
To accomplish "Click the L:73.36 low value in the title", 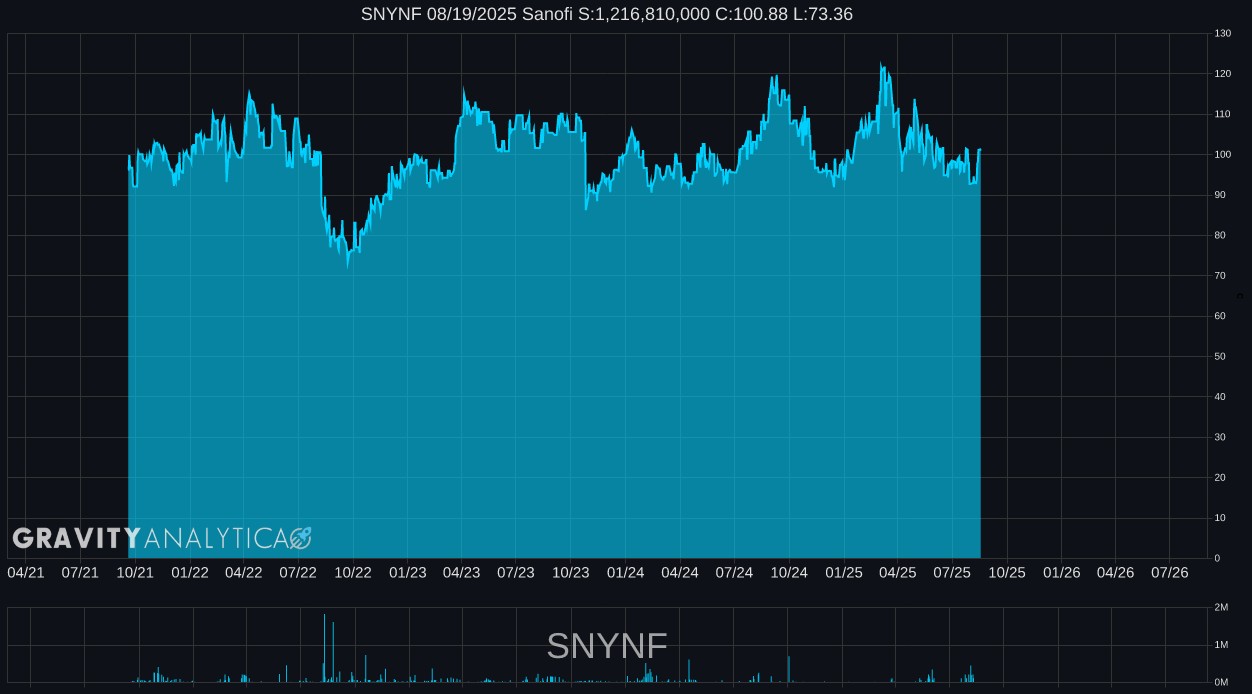I will tap(823, 14).
